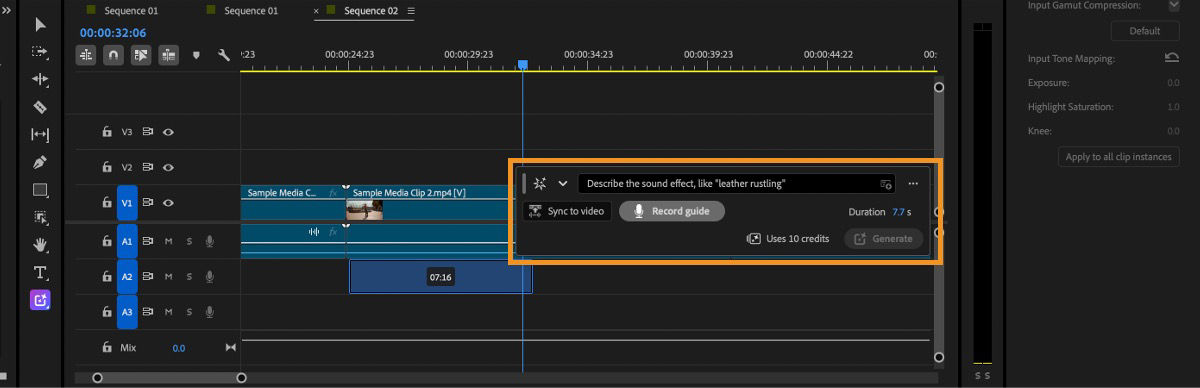Click the insert-as-nests button in timeline header

86,56
